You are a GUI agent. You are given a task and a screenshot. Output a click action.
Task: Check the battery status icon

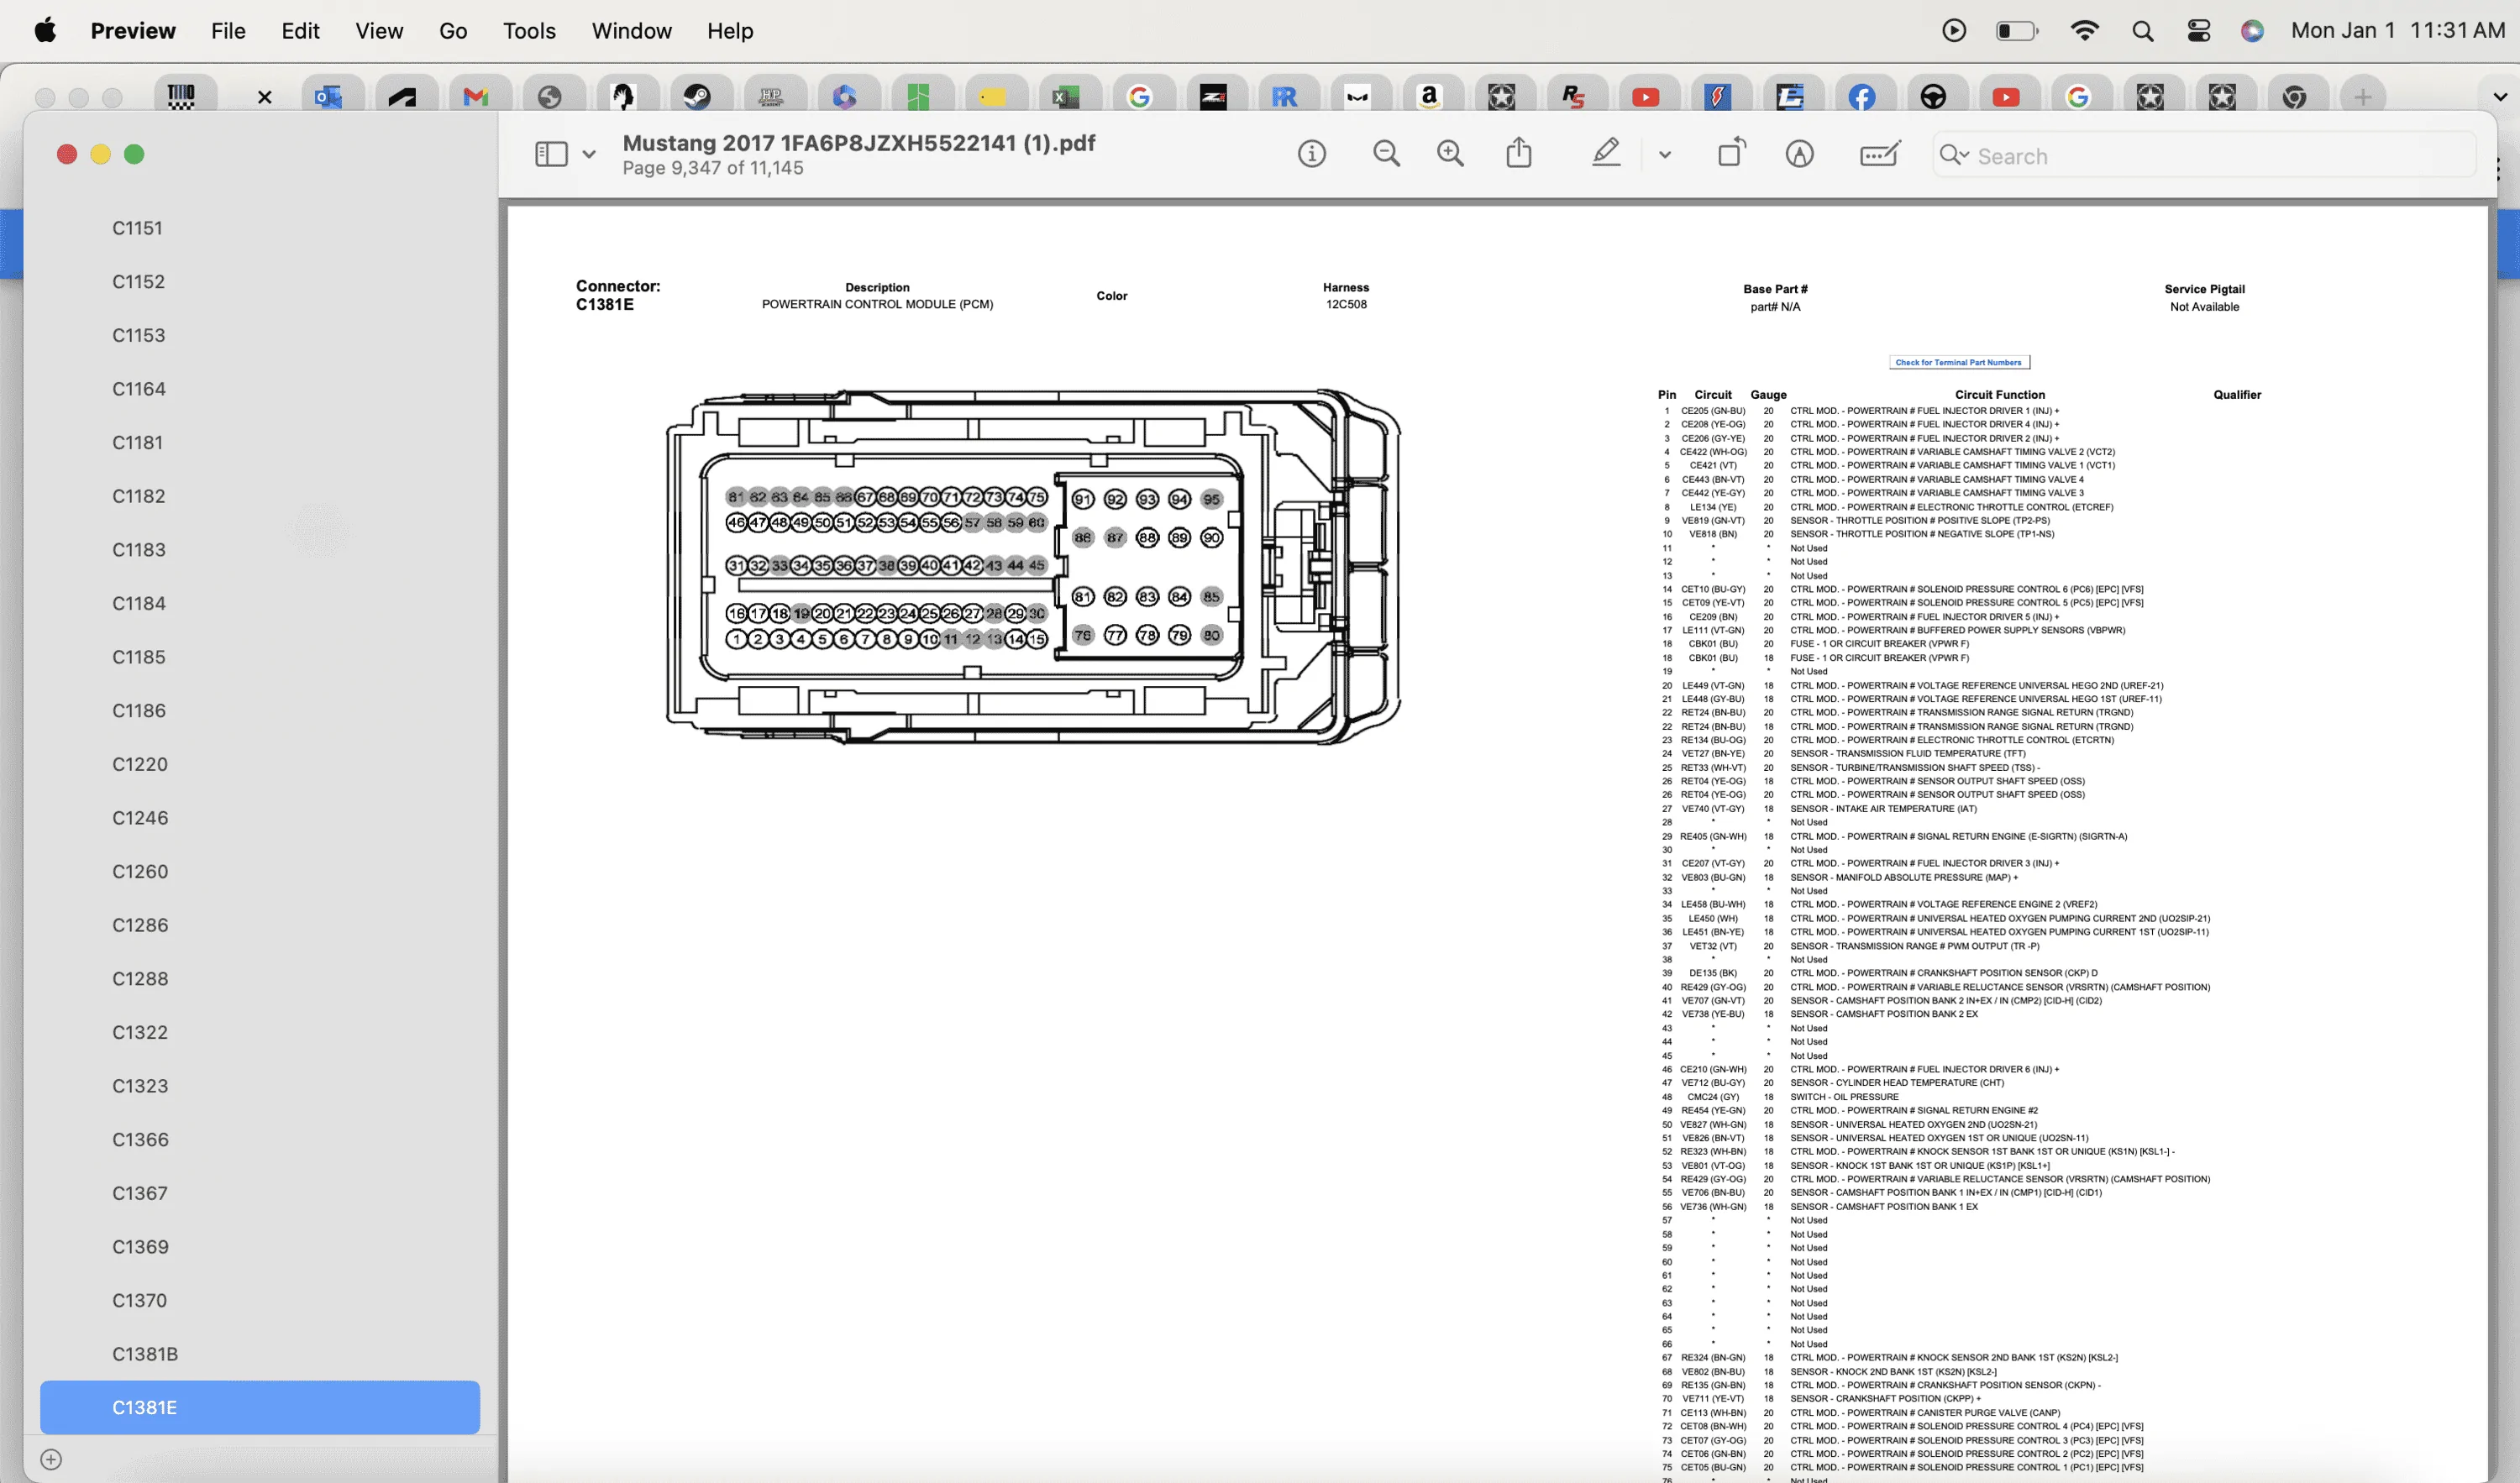[x=2016, y=31]
